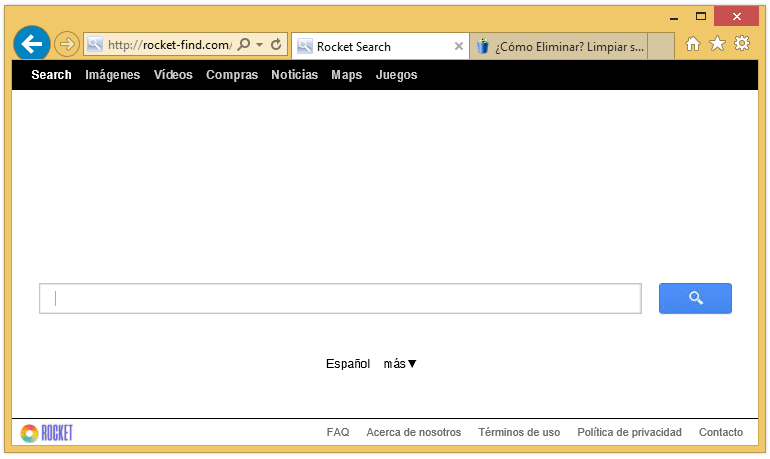The height and width of the screenshot is (459, 770).
Task: Select the Español language link
Action: (348, 364)
